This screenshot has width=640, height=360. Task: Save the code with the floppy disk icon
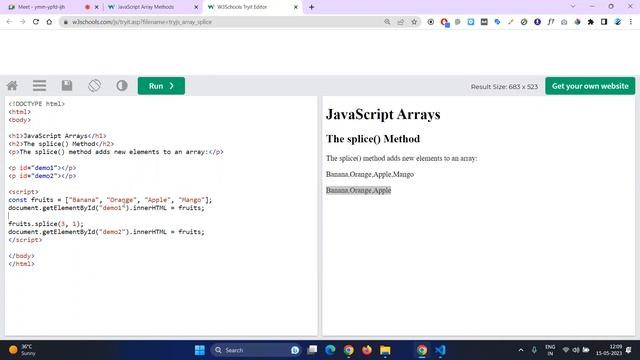67,86
